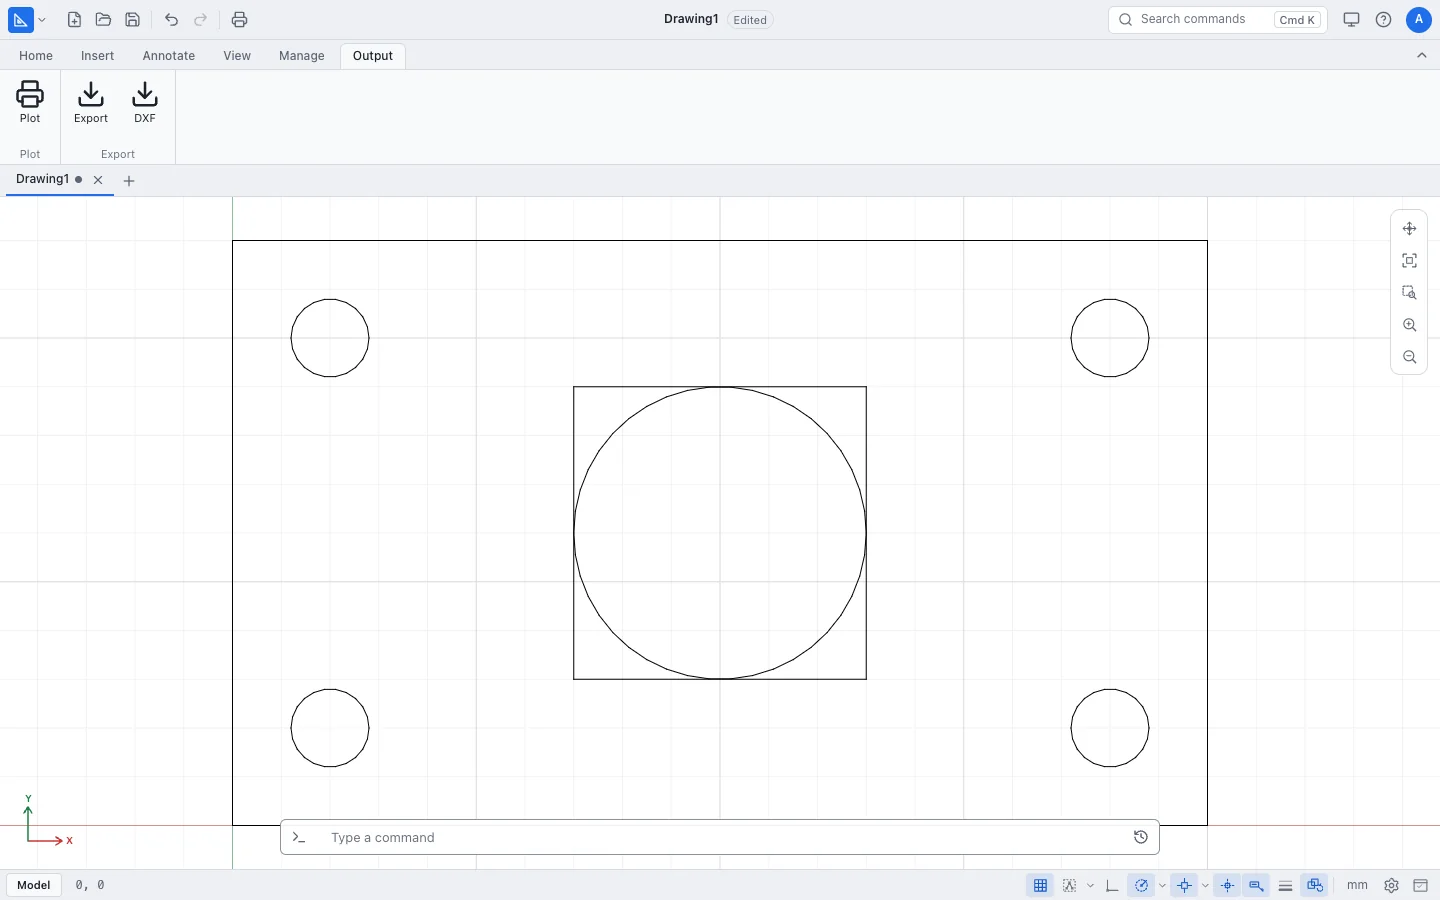Screen dimensions: 1440x900
Task: Zoom to extents in the view controls
Action: click(1410, 261)
